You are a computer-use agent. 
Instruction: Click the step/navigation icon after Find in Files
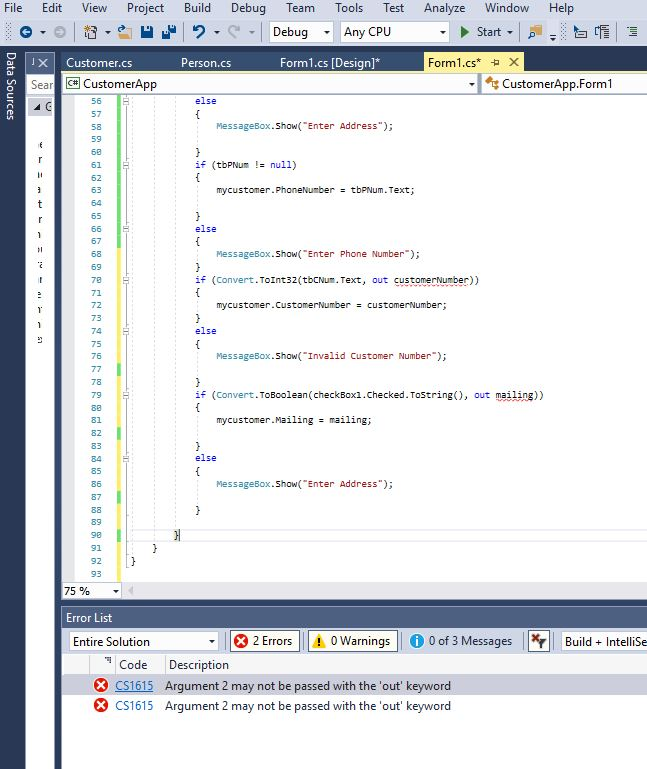click(580, 32)
